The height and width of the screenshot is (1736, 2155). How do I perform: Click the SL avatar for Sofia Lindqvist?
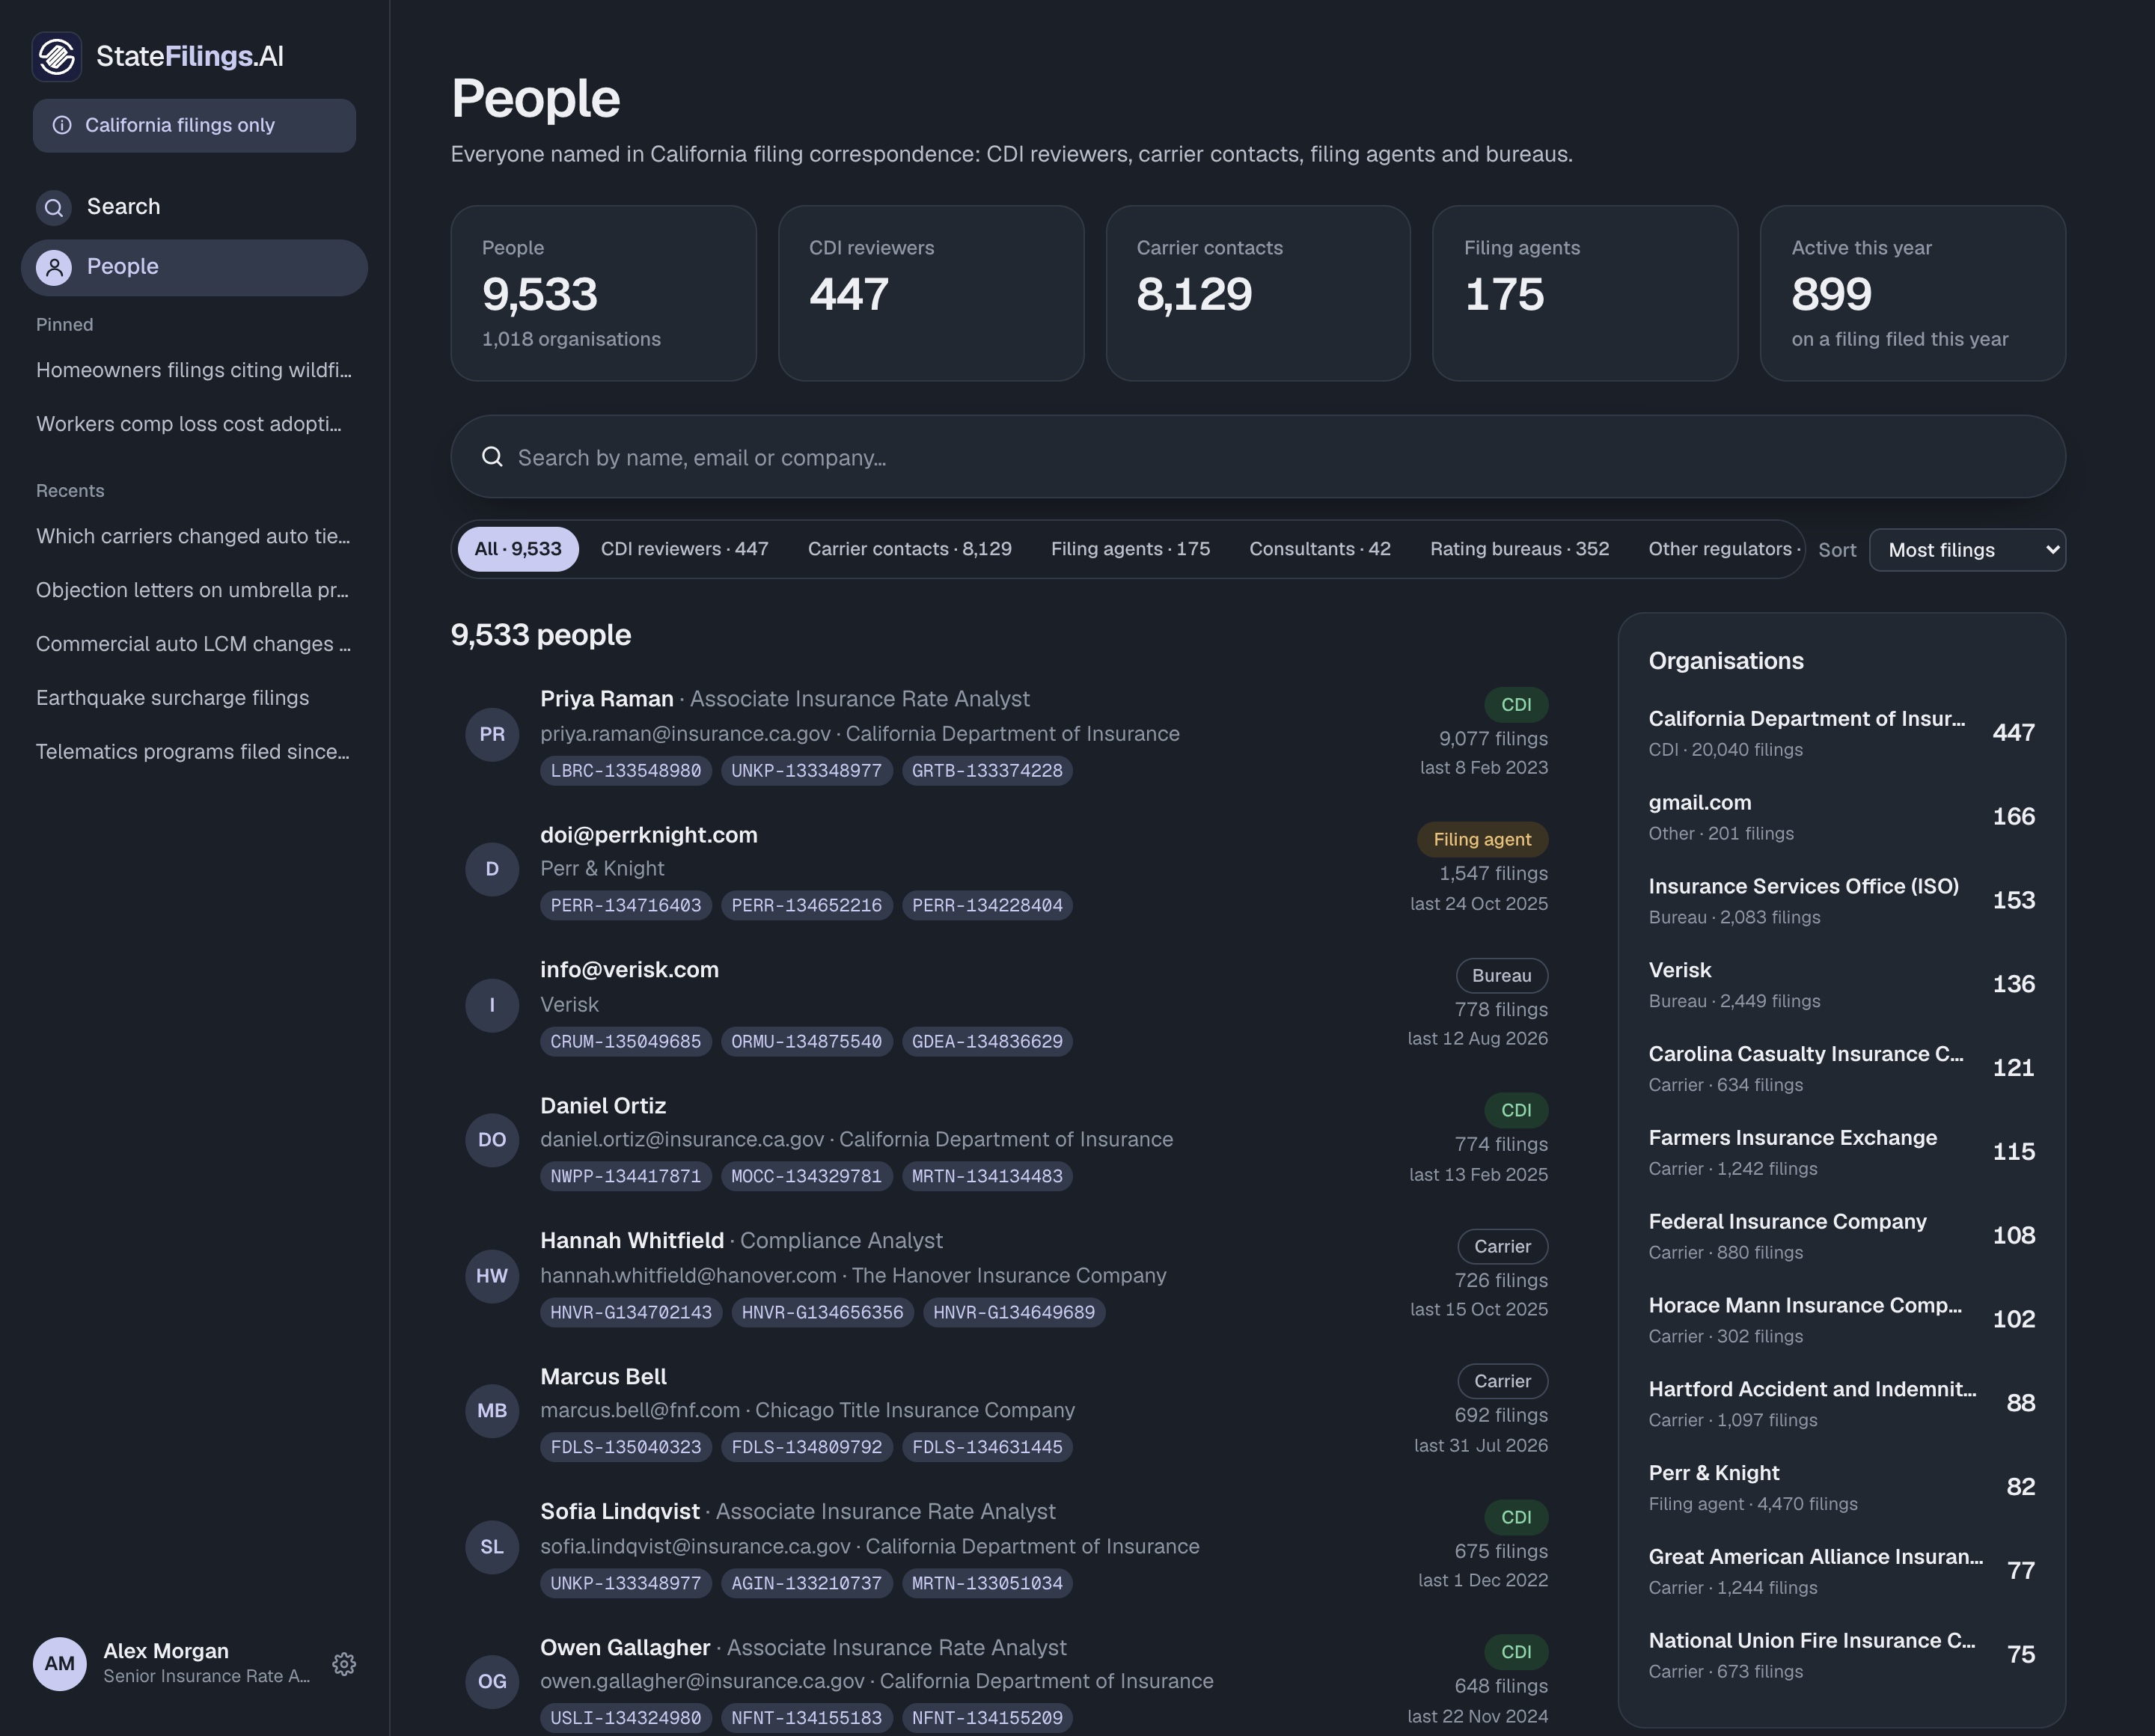(492, 1547)
